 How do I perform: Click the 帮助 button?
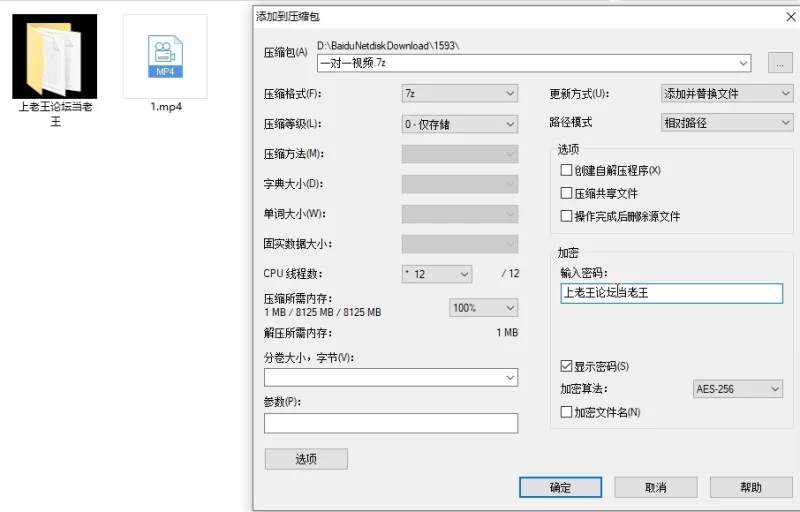(x=751, y=487)
